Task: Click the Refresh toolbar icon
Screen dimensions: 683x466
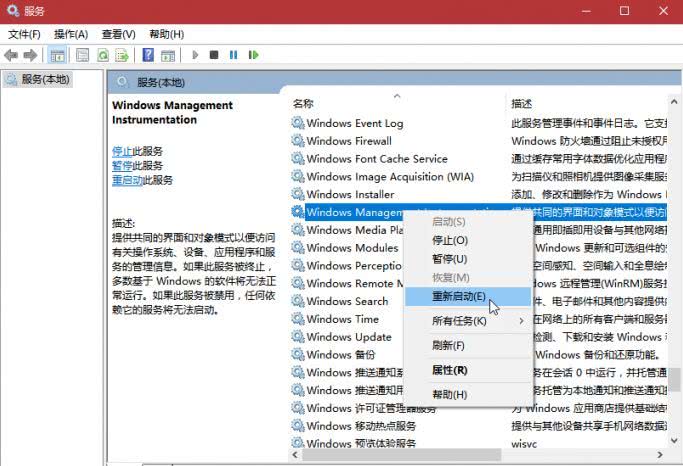Action: click(103, 55)
